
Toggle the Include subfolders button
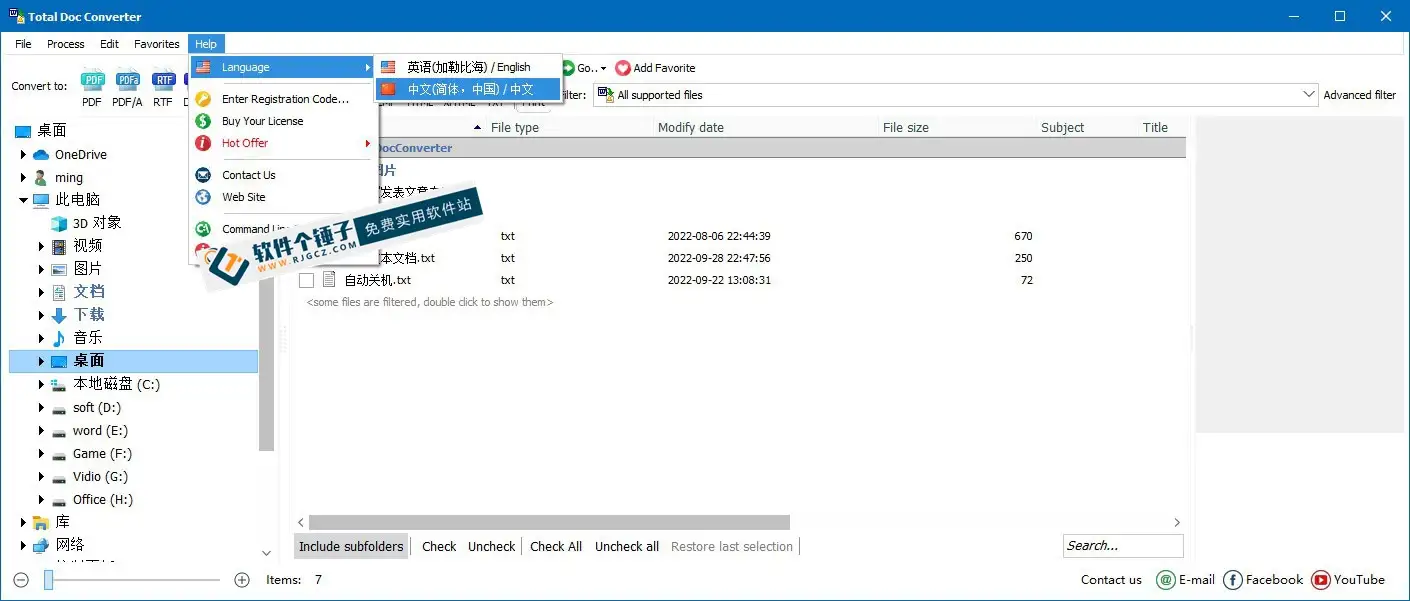tap(351, 546)
